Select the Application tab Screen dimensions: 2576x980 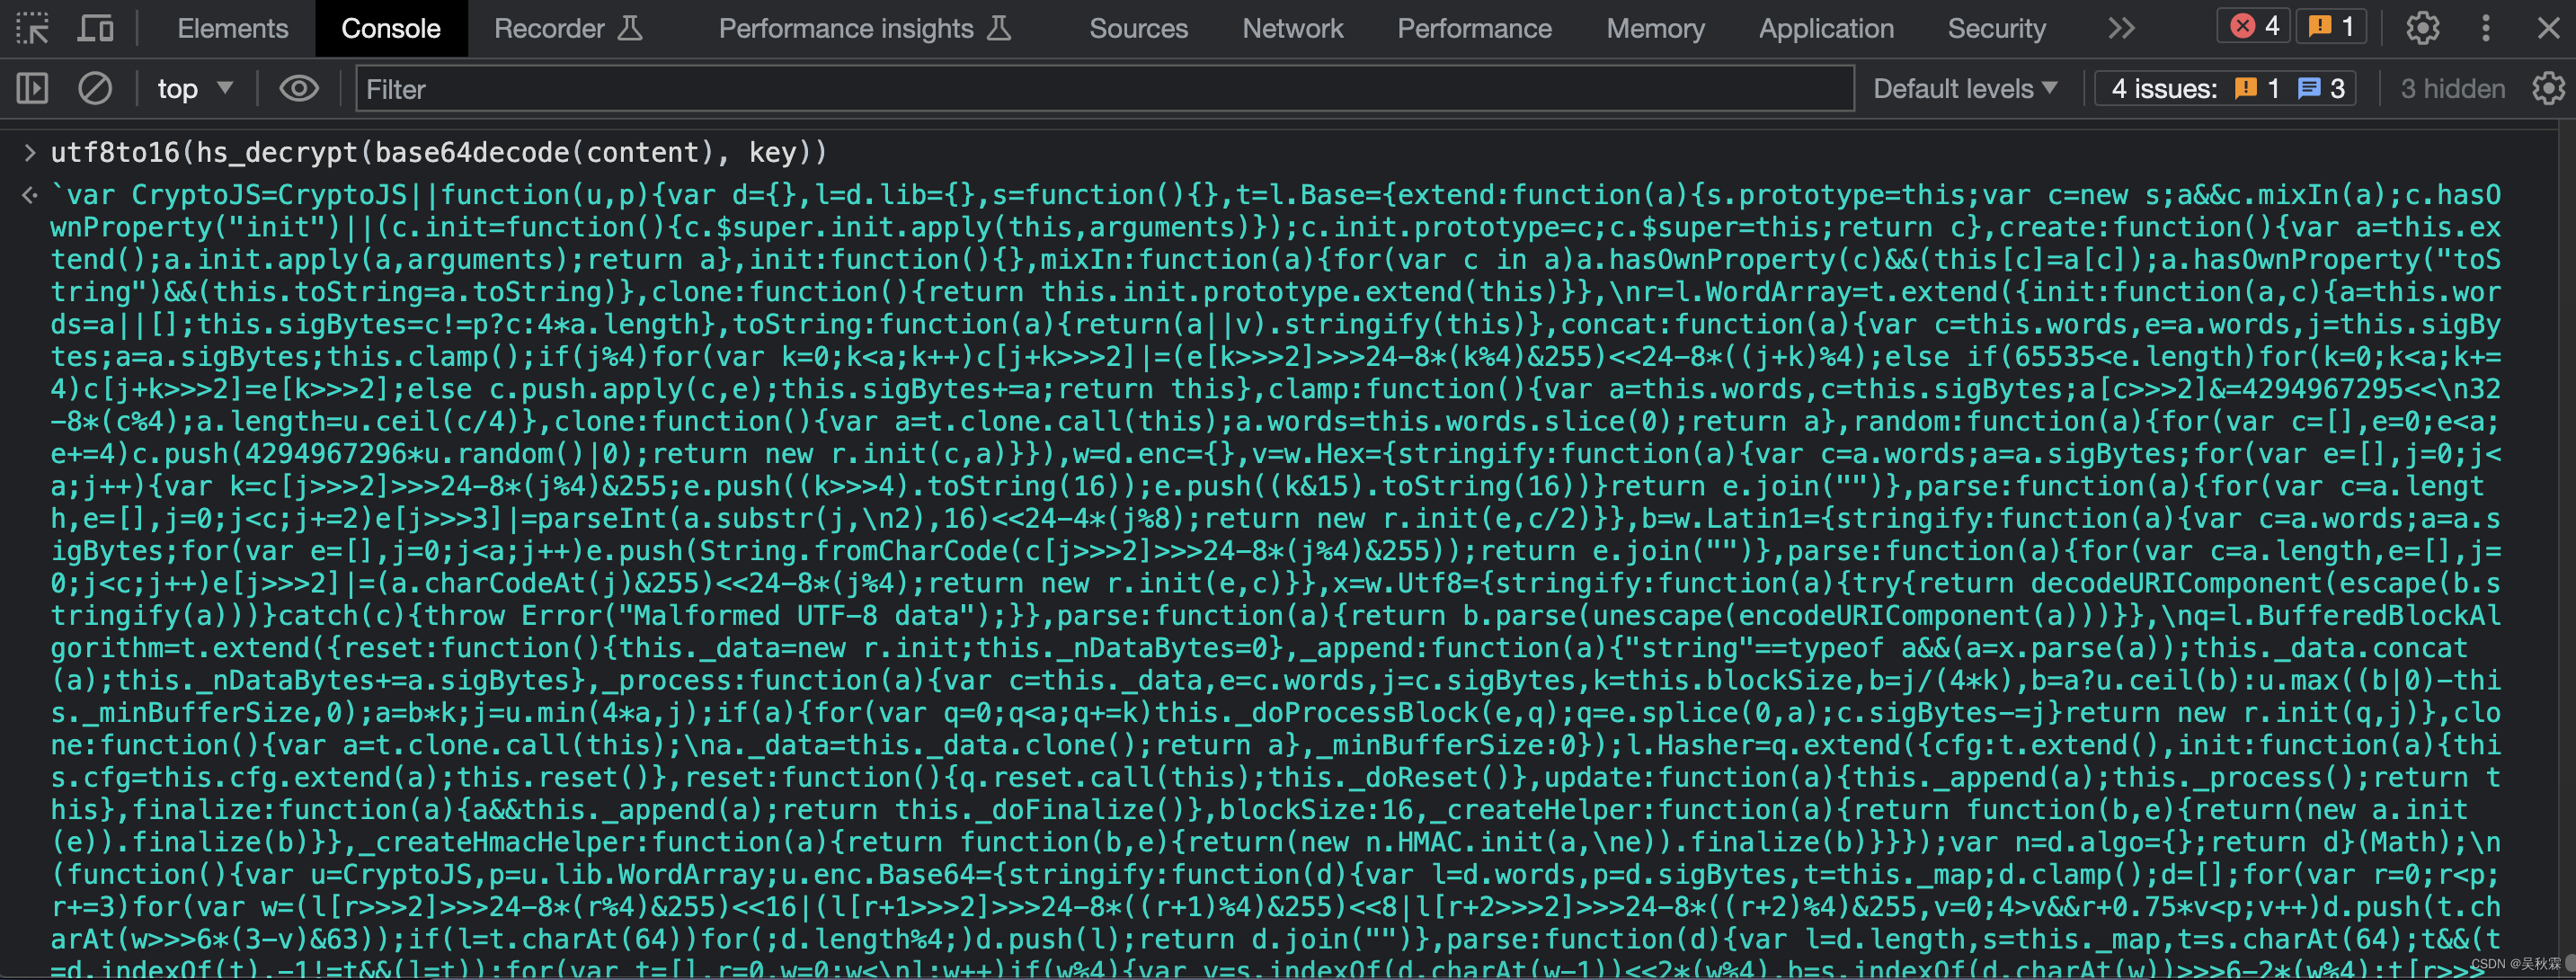coord(1826,28)
